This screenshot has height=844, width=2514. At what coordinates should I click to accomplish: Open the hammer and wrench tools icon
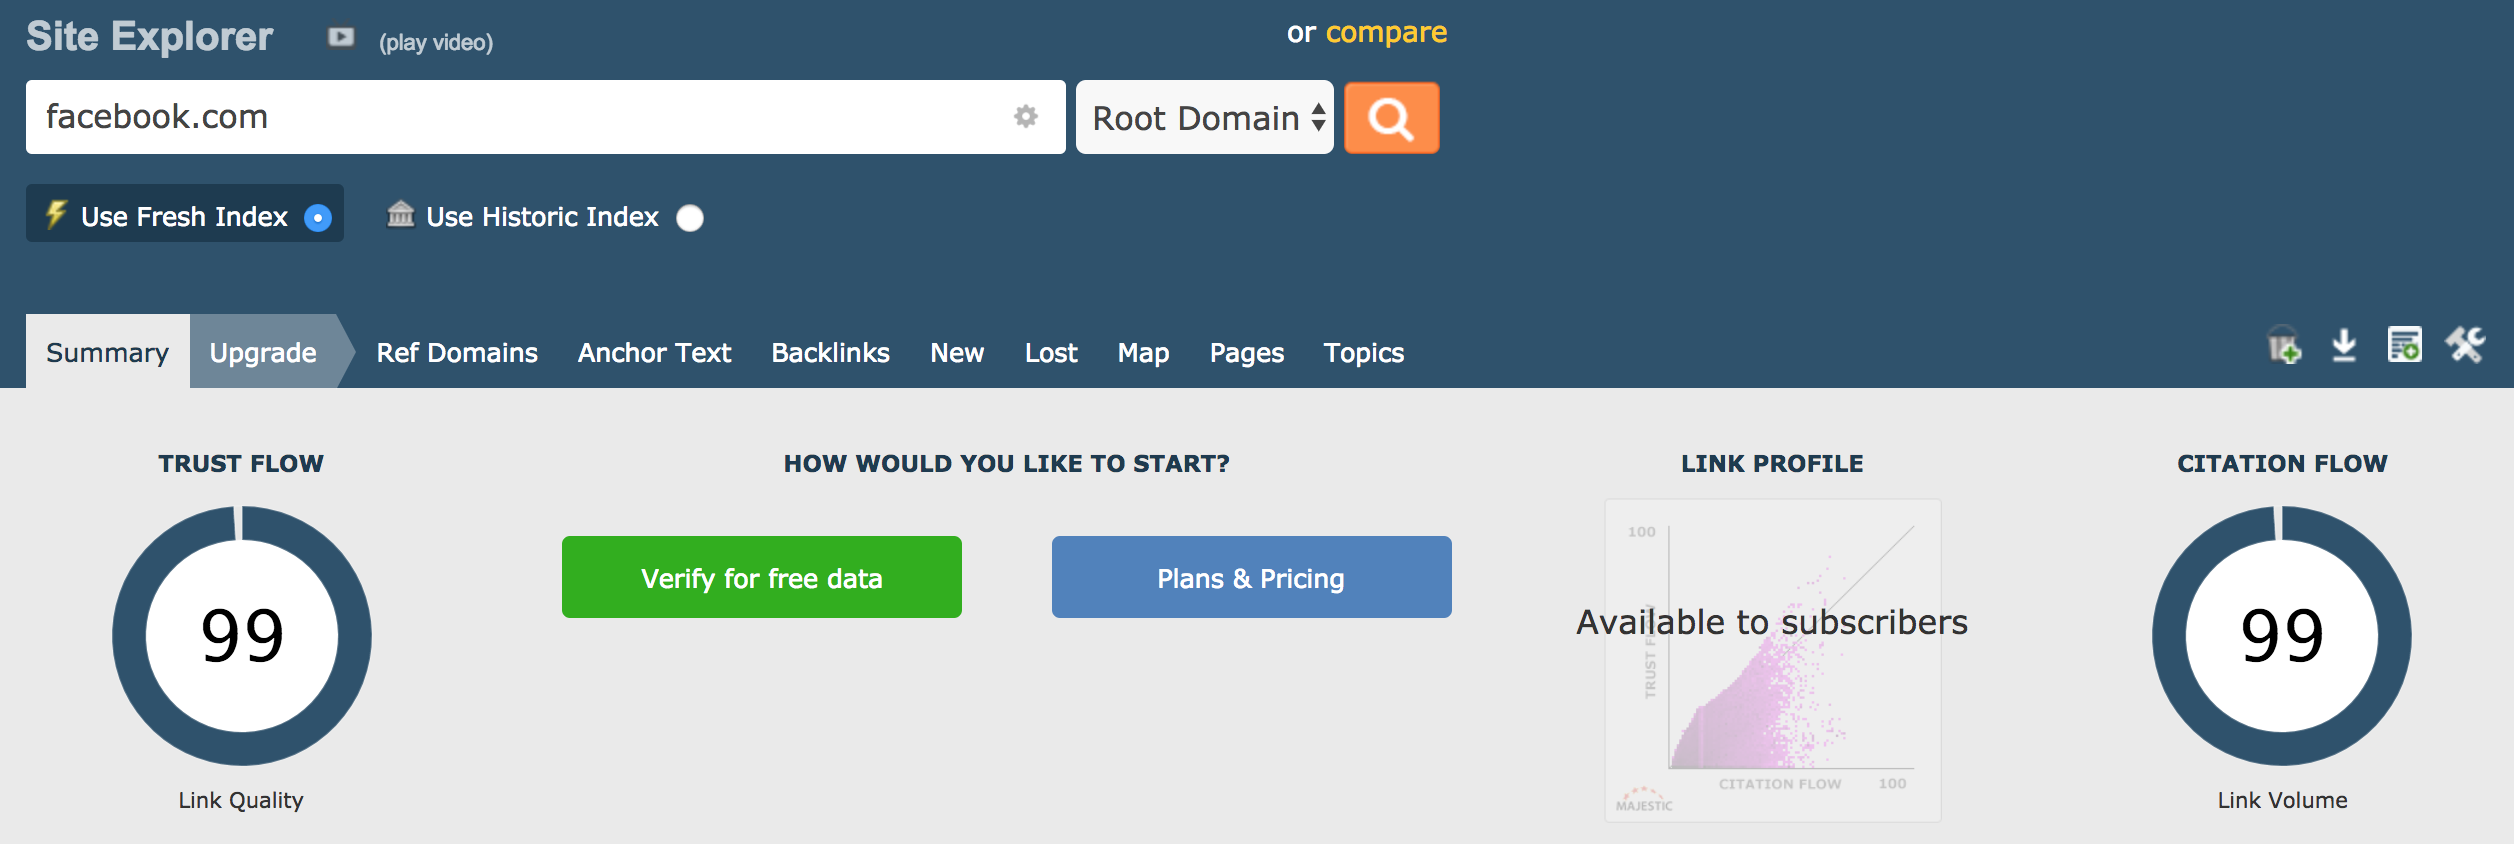coord(2465,345)
